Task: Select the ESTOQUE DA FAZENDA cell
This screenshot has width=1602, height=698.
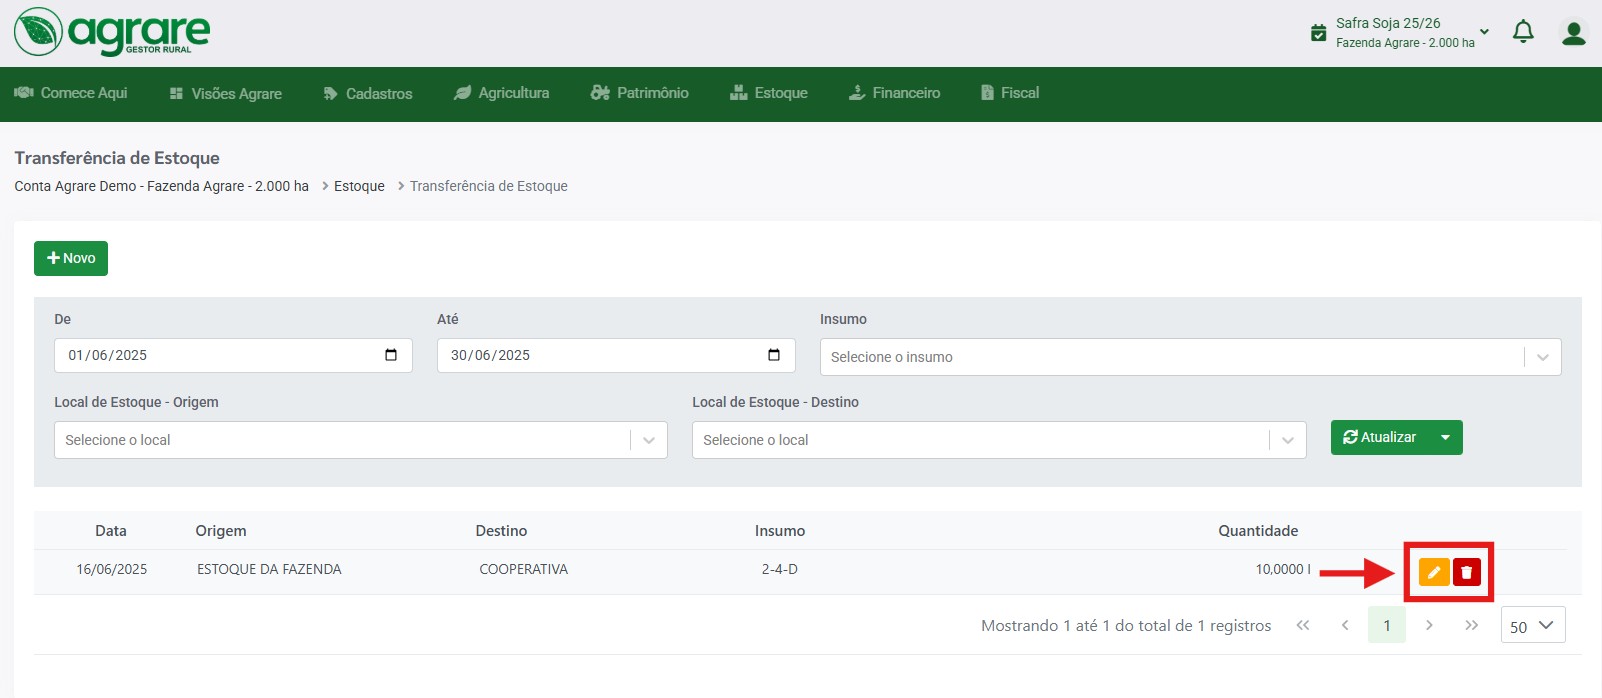Action: 269,569
